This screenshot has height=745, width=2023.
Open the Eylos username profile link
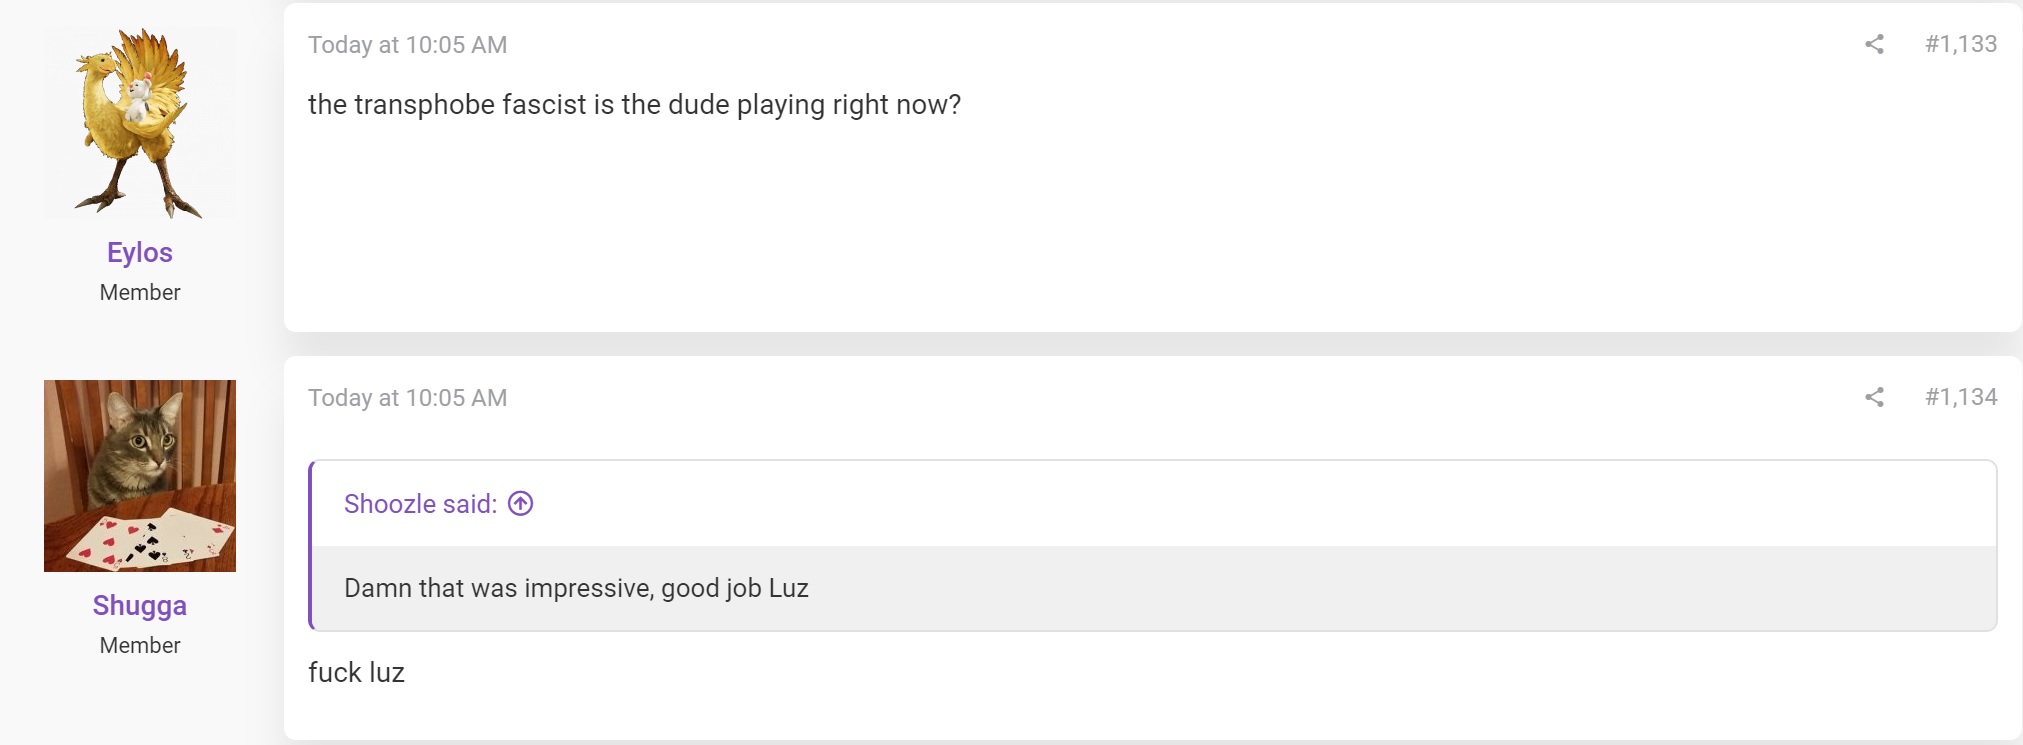140,252
